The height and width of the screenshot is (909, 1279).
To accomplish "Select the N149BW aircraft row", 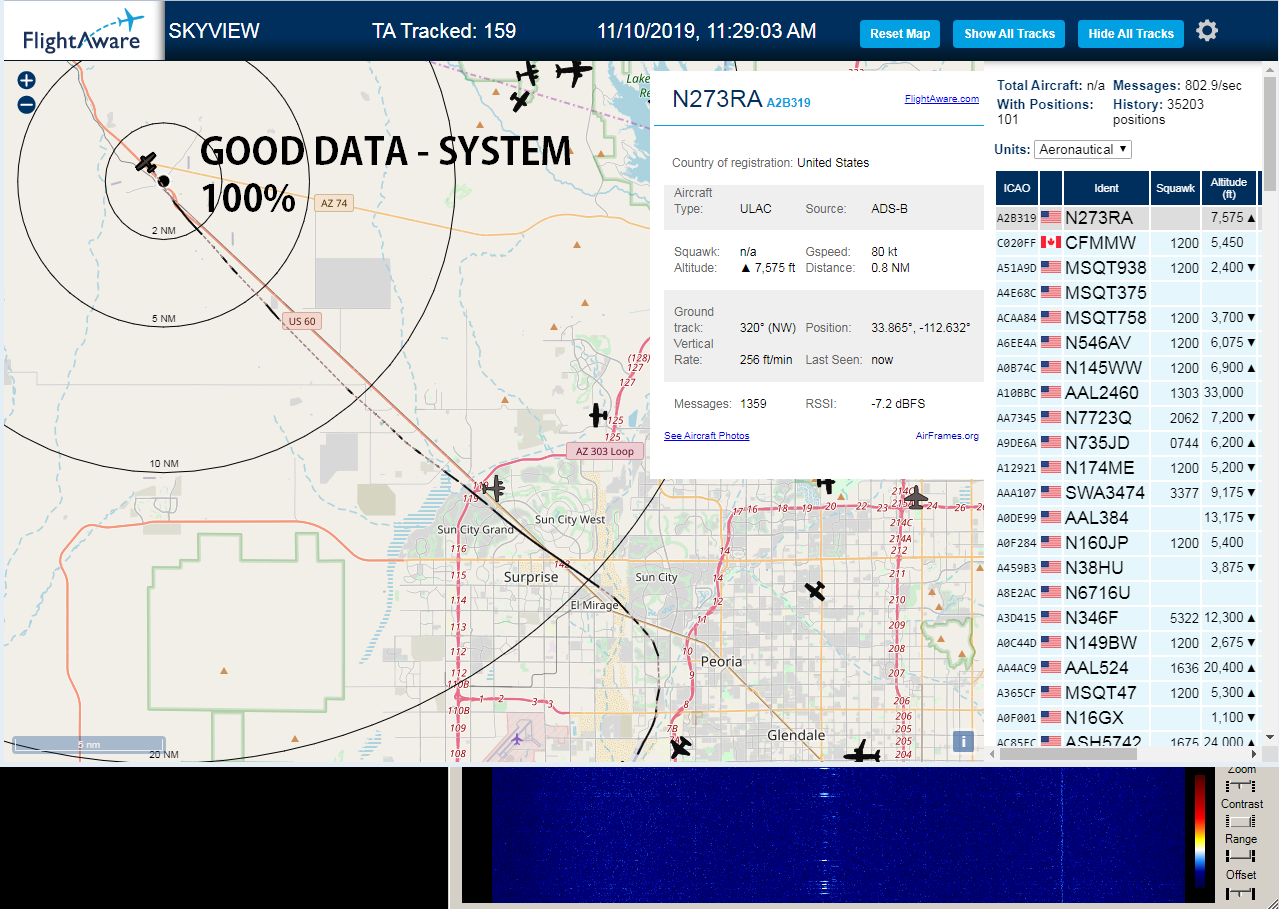I will [x=1127, y=643].
